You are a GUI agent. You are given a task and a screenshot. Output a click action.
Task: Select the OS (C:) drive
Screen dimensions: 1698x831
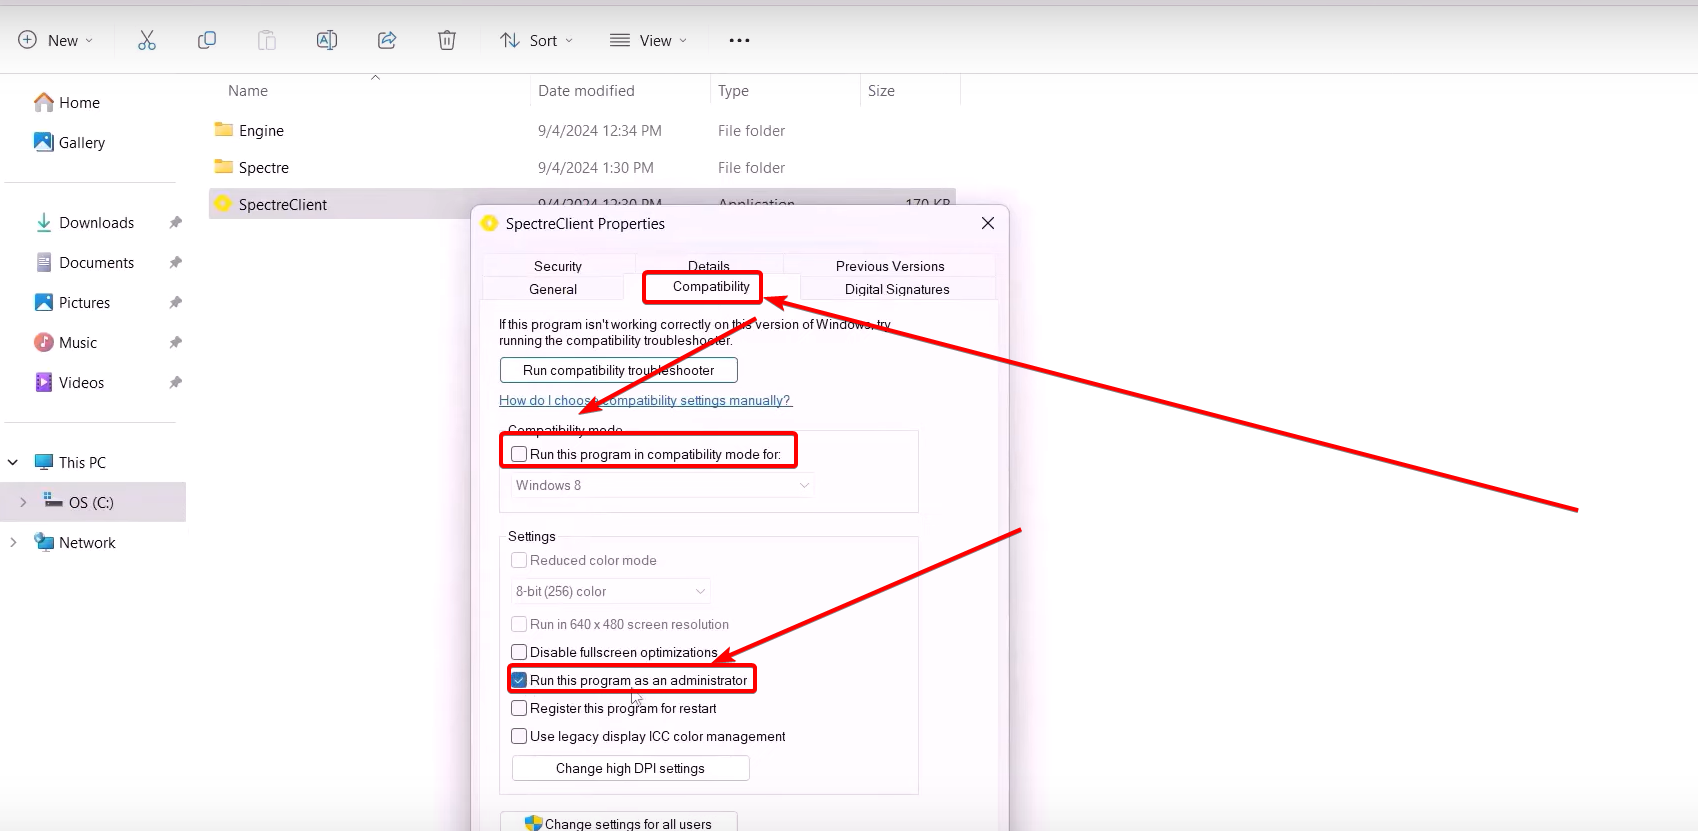coord(93,502)
